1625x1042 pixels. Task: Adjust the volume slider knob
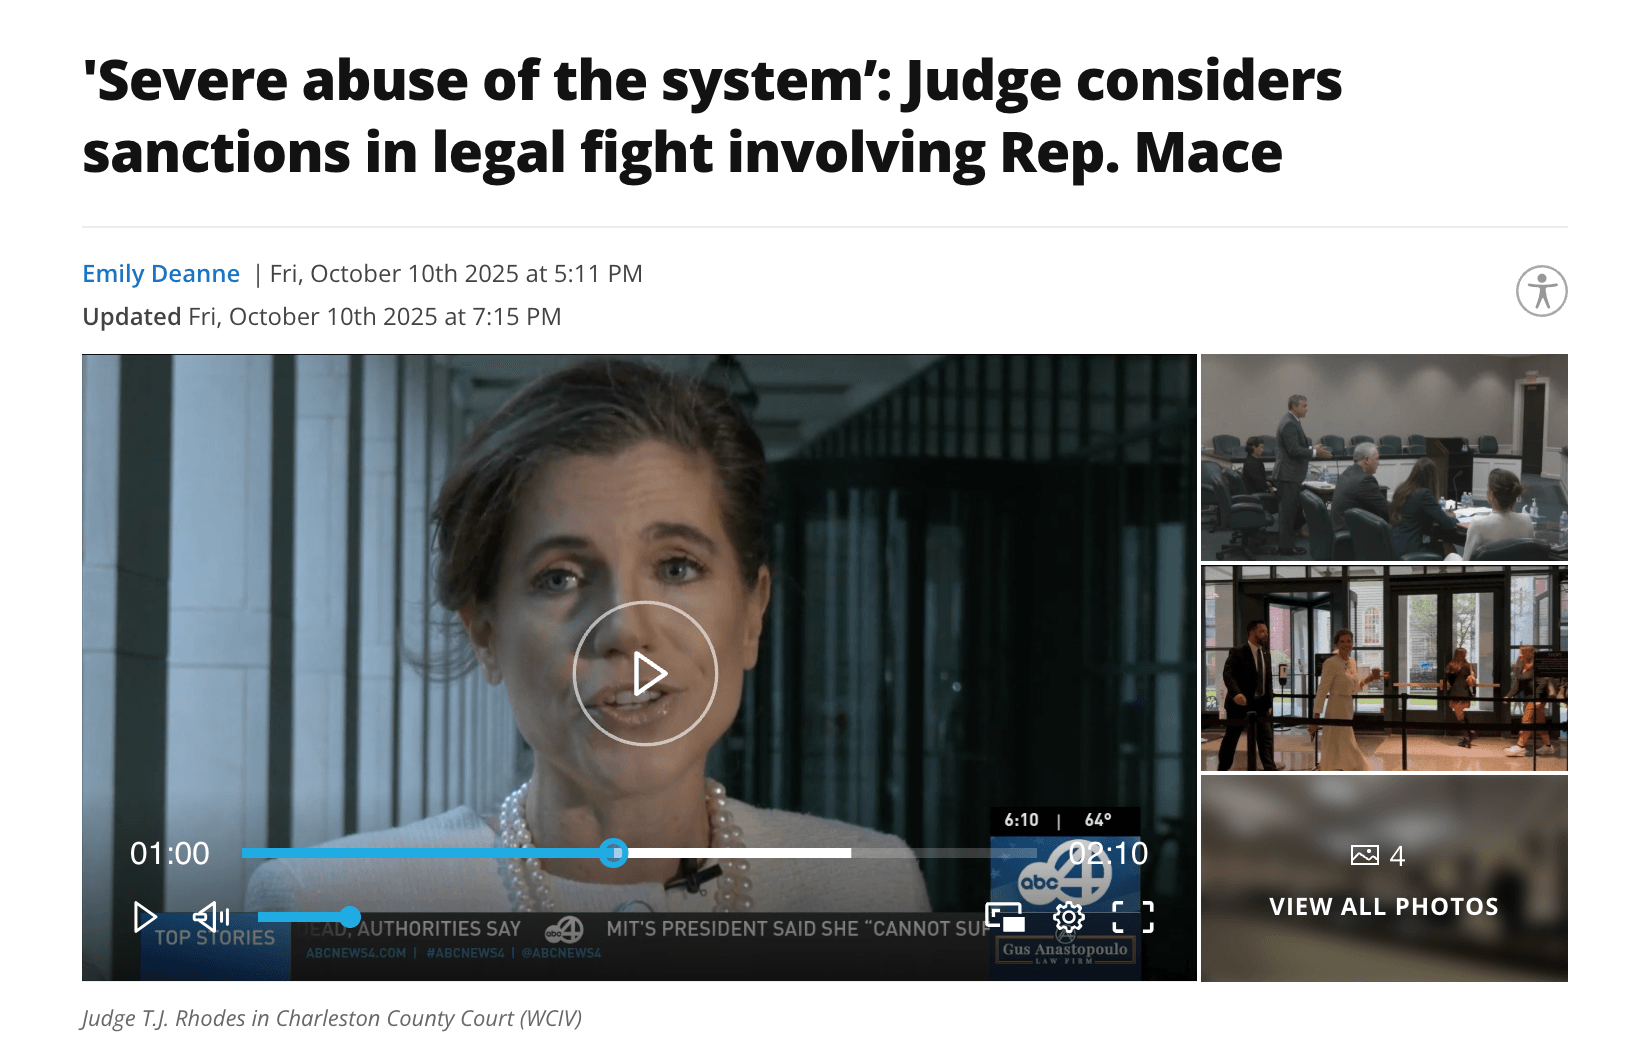pyautogui.click(x=349, y=917)
